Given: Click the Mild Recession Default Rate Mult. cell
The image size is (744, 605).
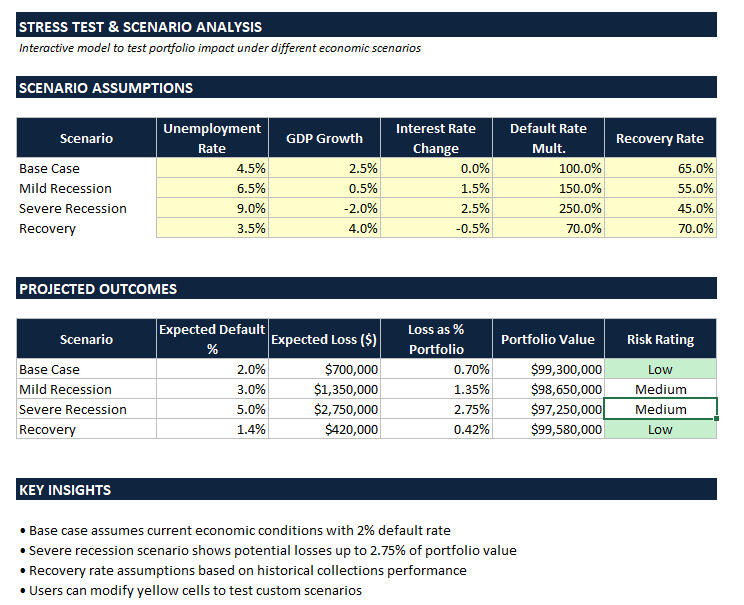Looking at the screenshot, I should tap(548, 189).
